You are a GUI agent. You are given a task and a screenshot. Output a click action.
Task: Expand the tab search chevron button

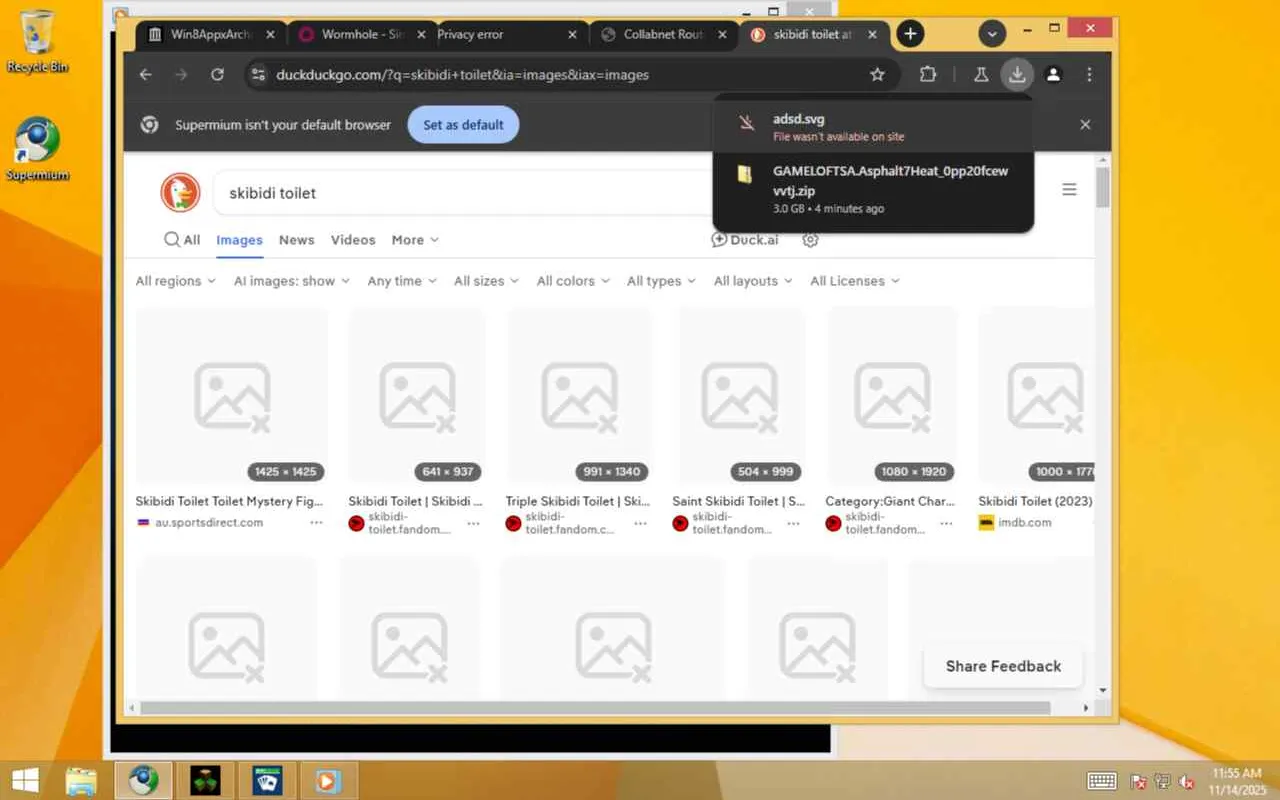(x=992, y=34)
